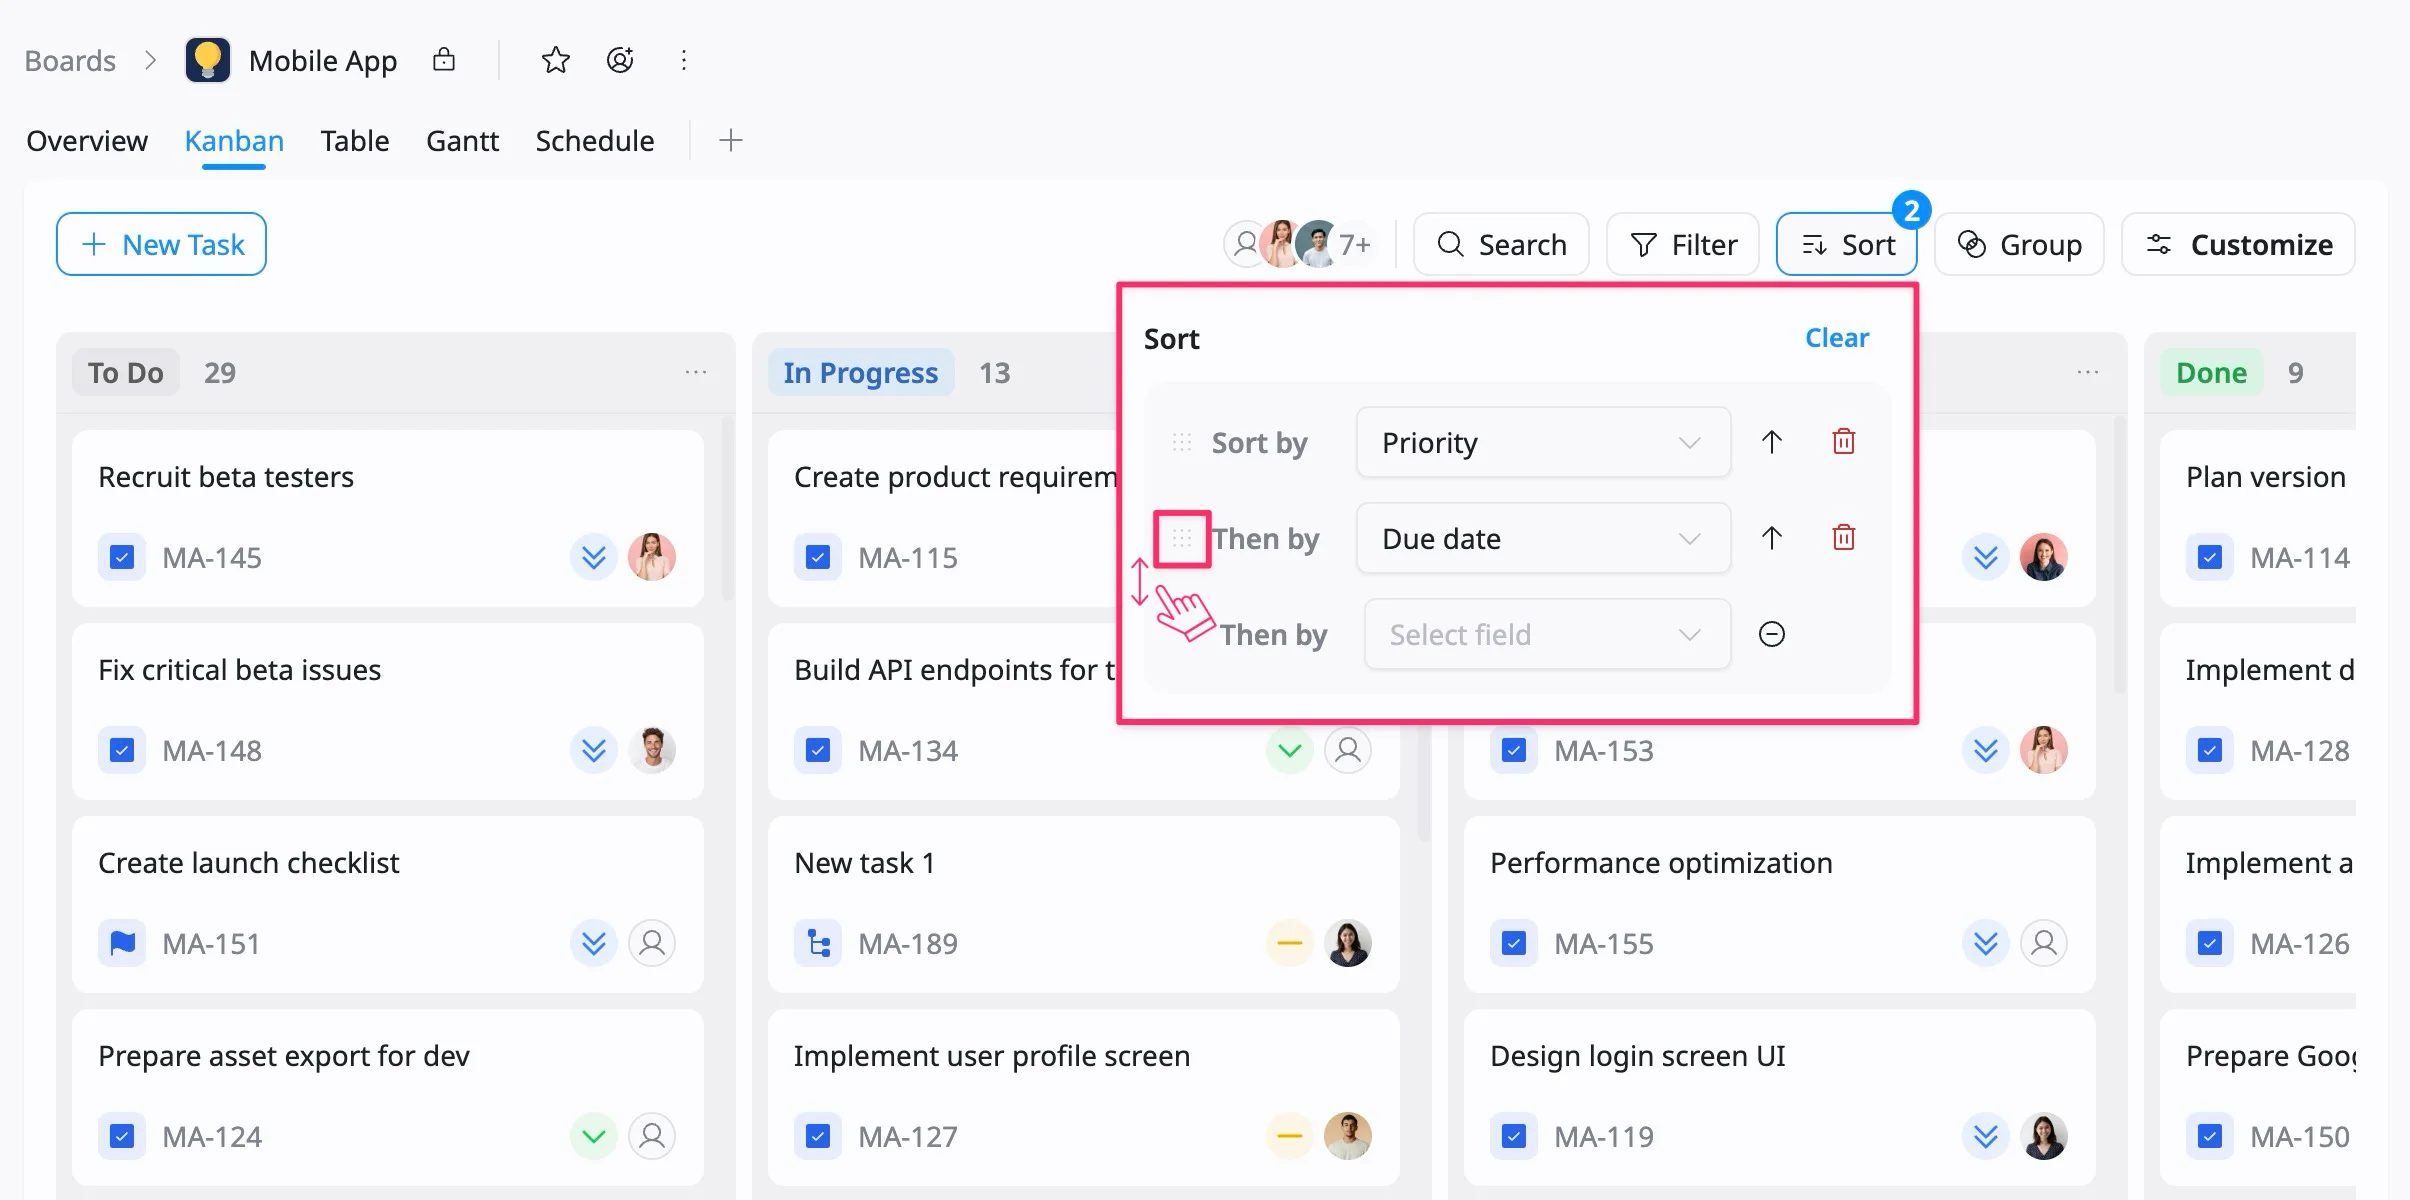Screen dimensions: 2410x1200
Task: Open the 7+ members overflow list
Action: (1355, 244)
